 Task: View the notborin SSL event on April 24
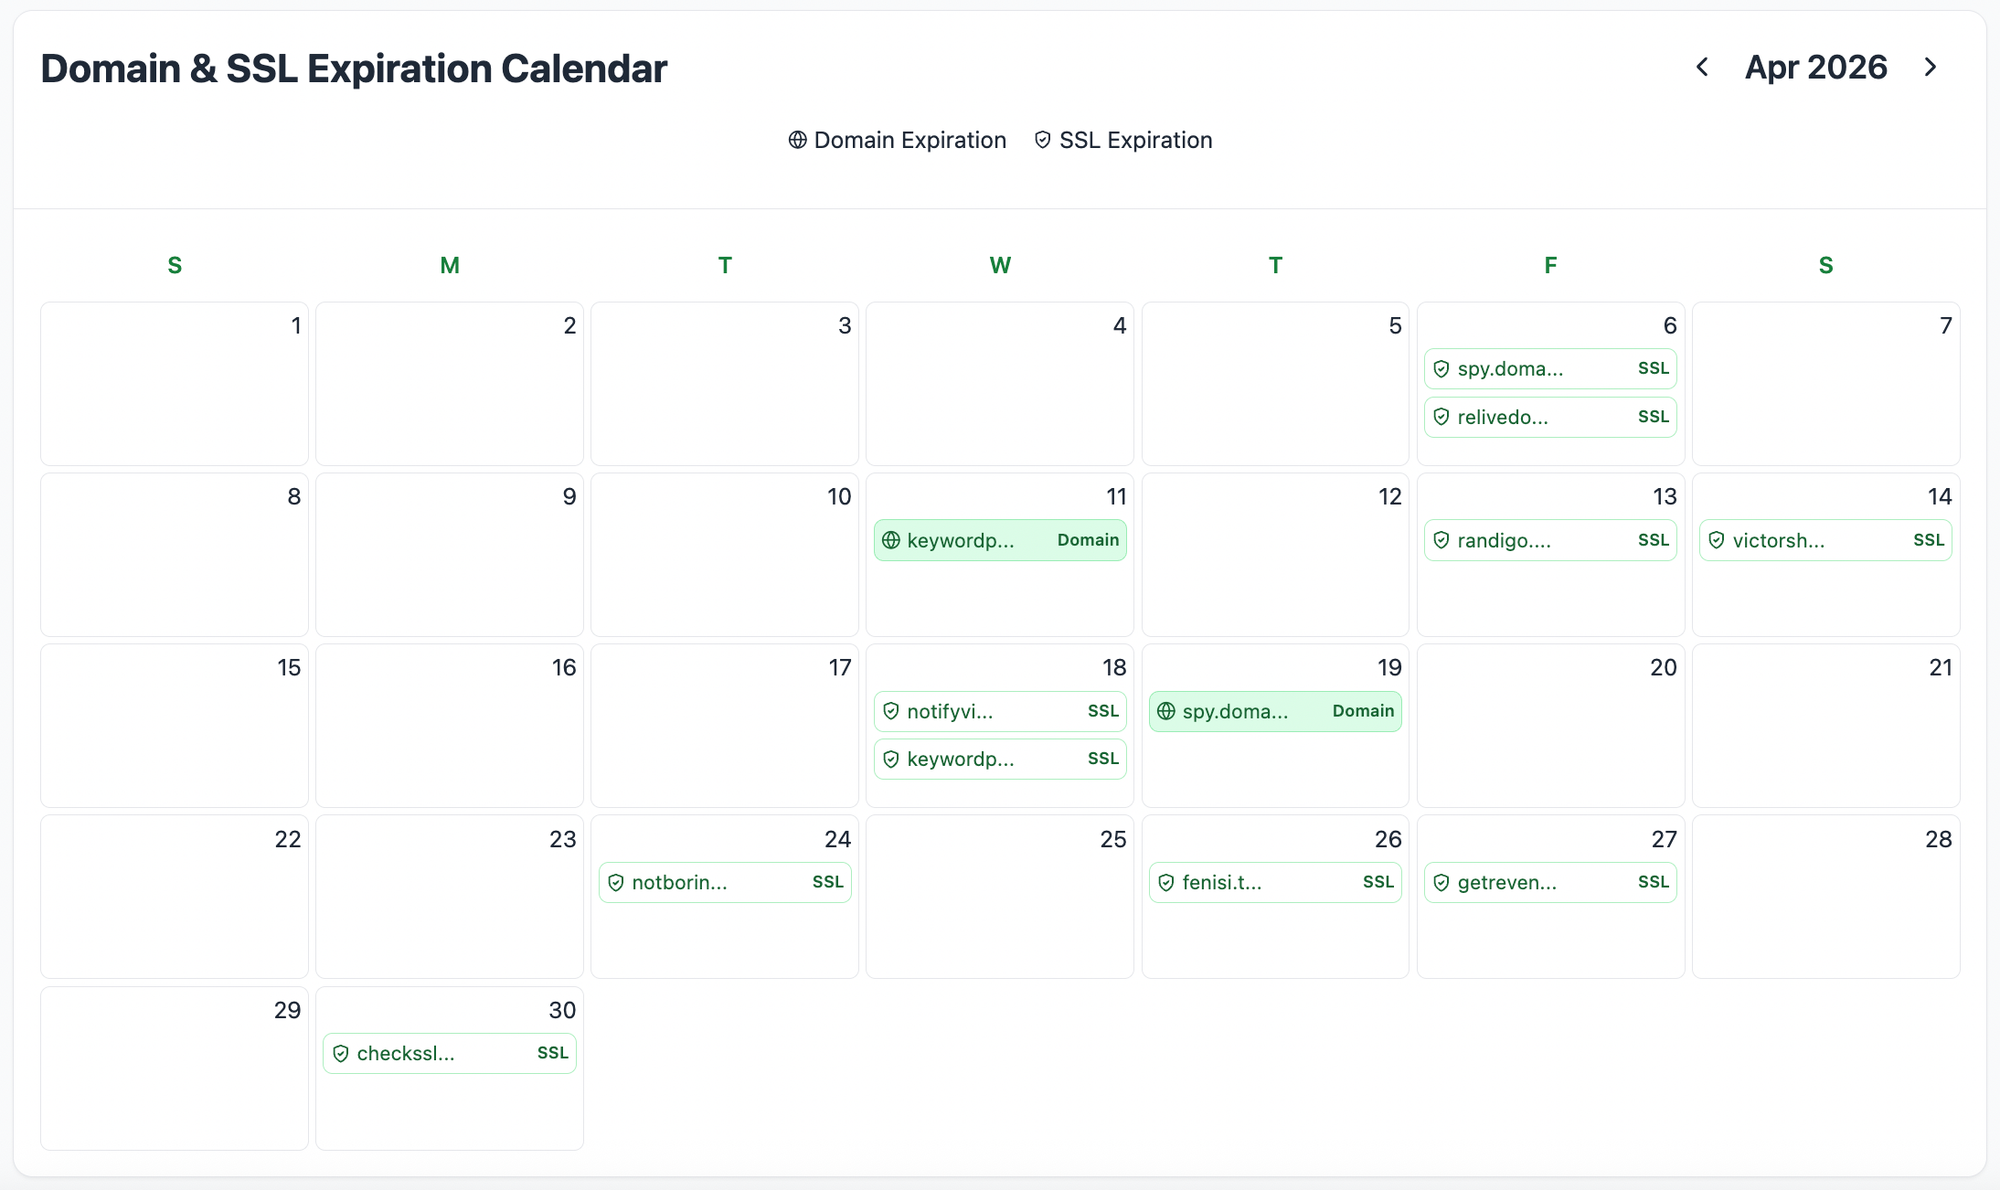coord(724,882)
